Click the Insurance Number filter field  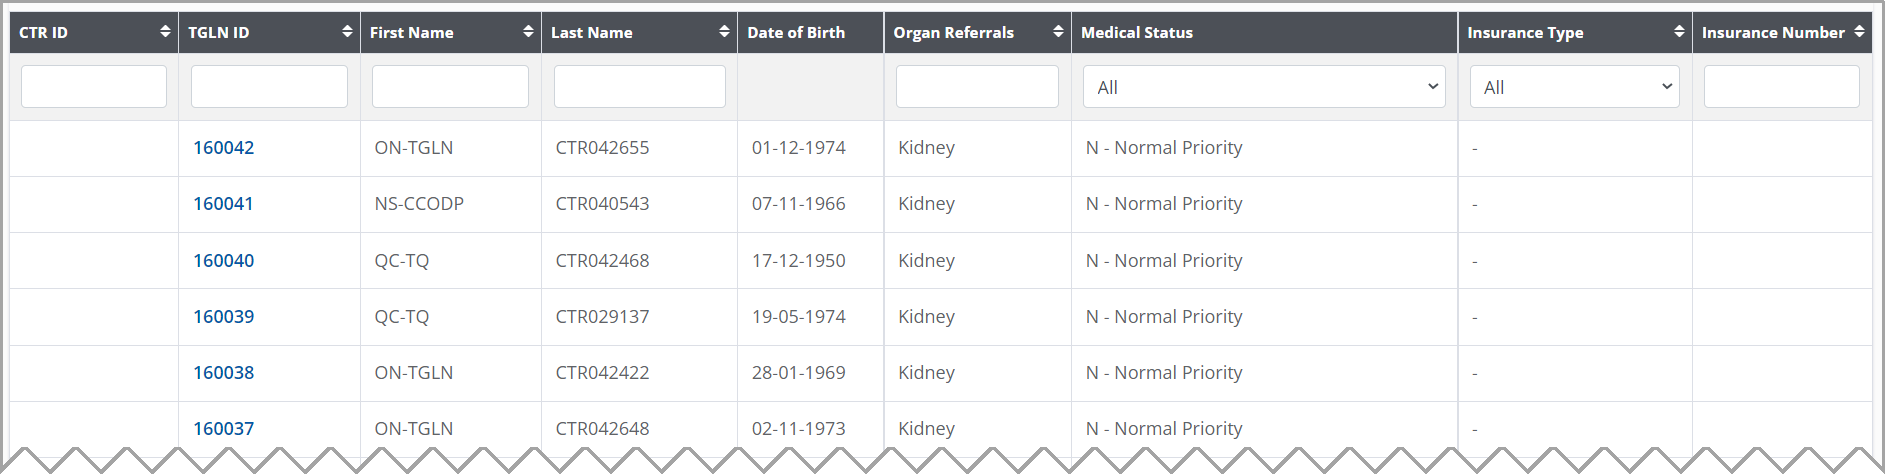pos(1781,87)
